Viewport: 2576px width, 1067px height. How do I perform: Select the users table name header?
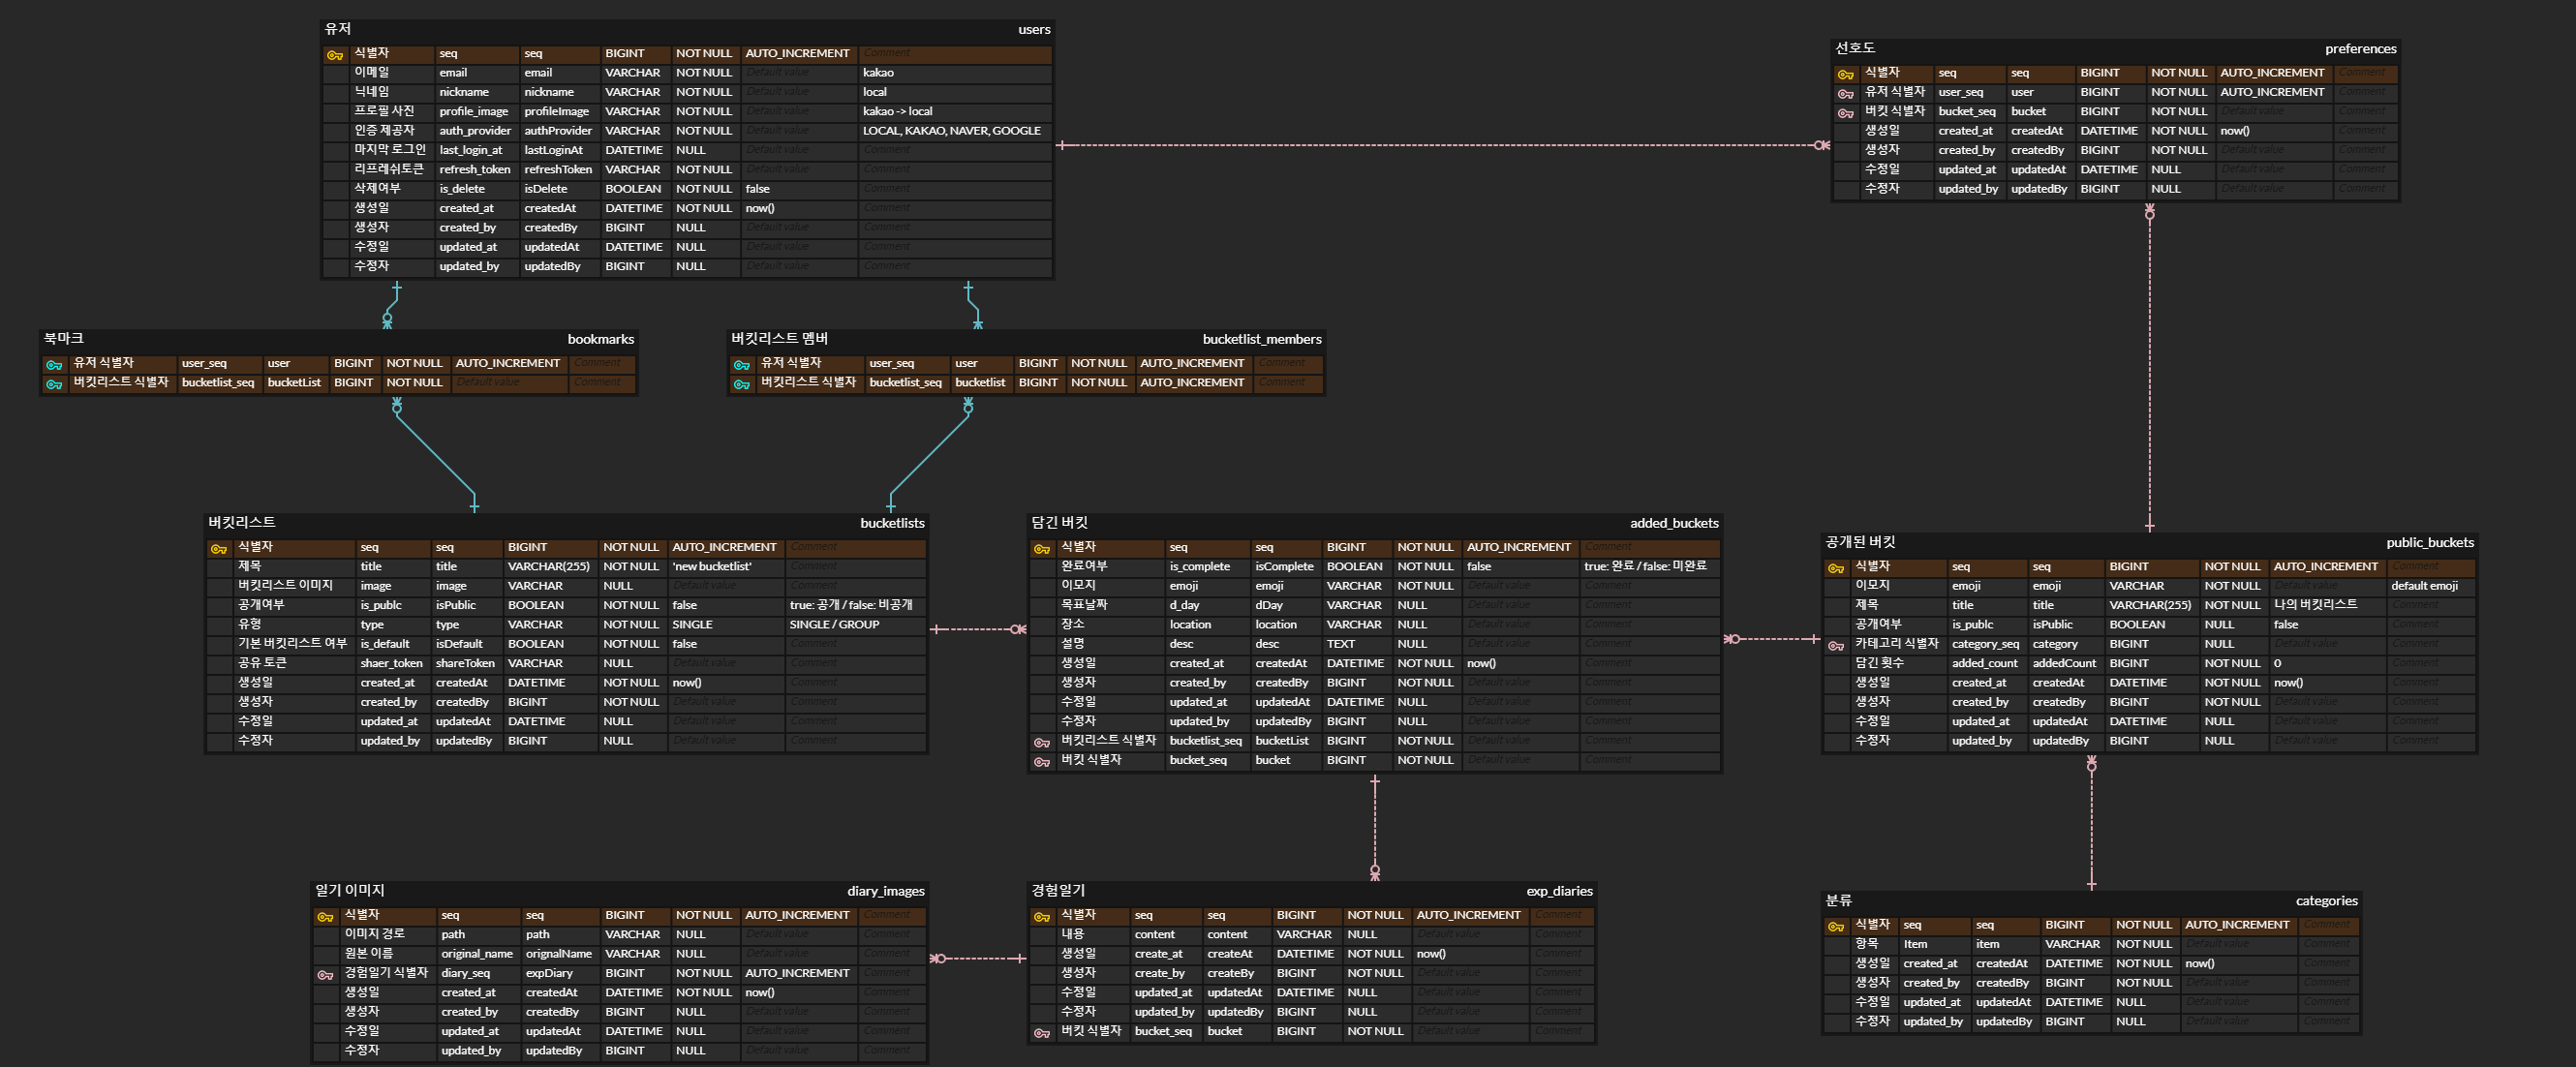1033,30
